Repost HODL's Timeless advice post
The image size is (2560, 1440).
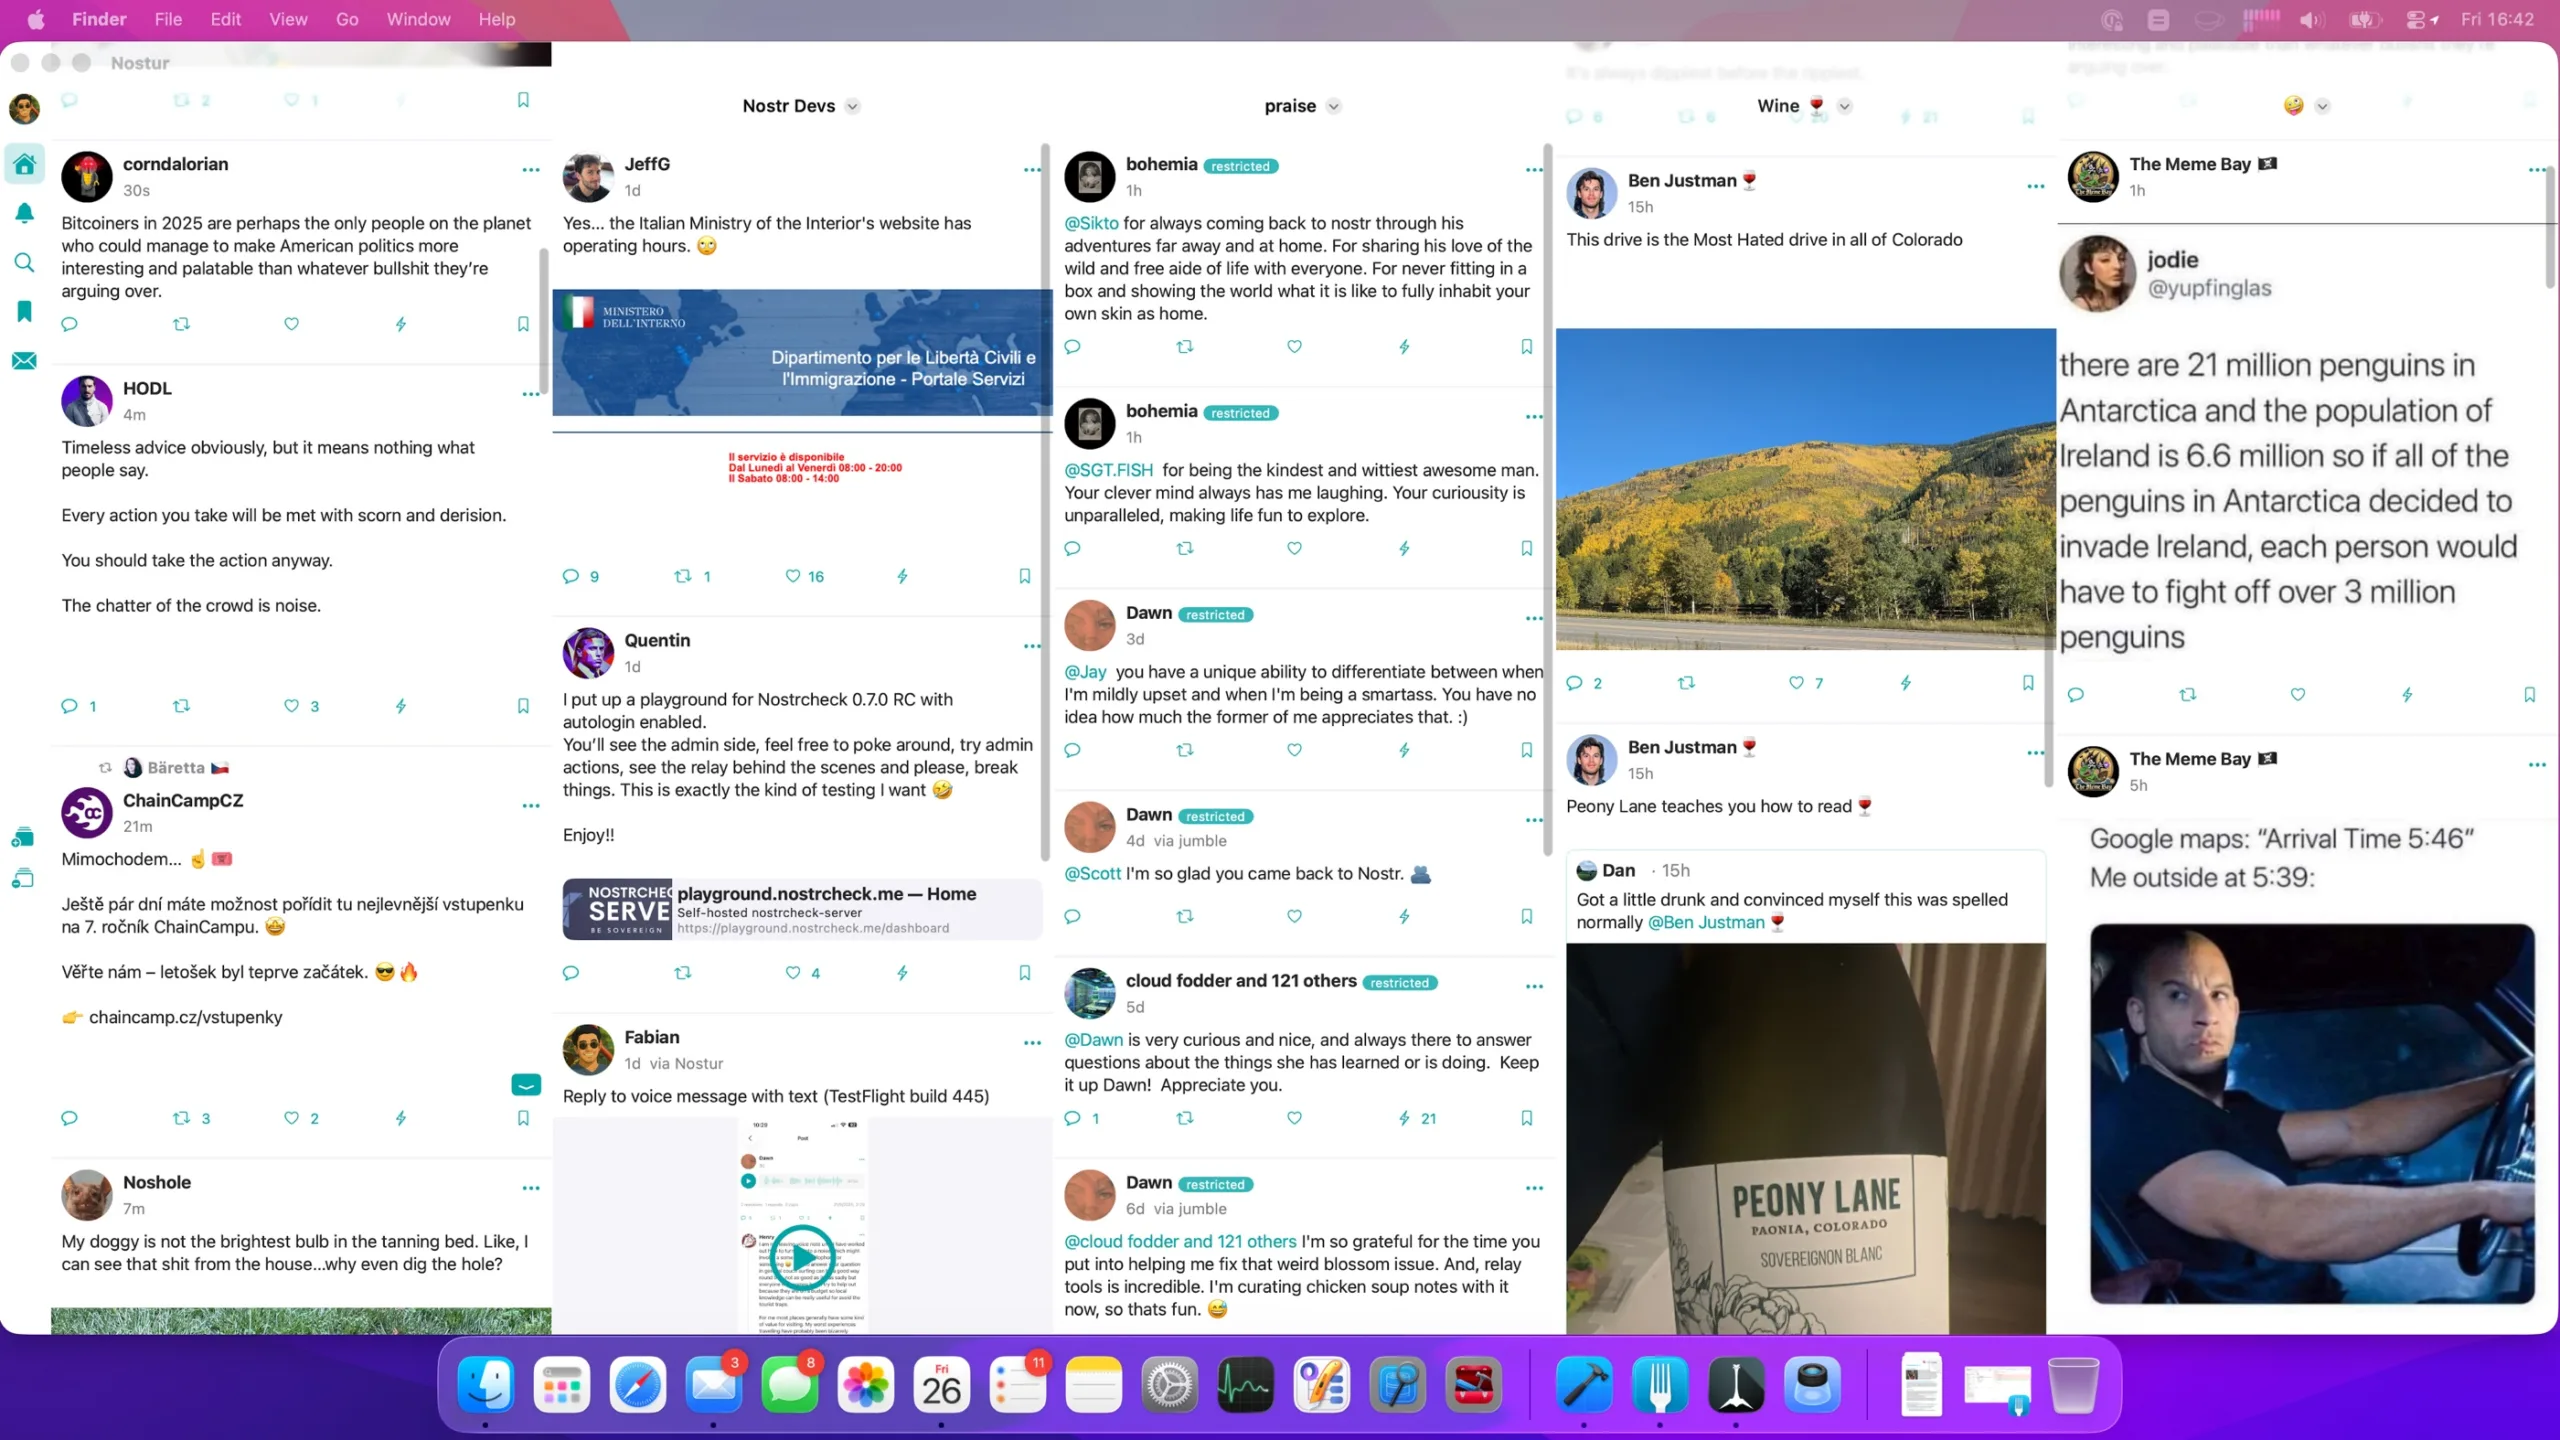tap(181, 706)
